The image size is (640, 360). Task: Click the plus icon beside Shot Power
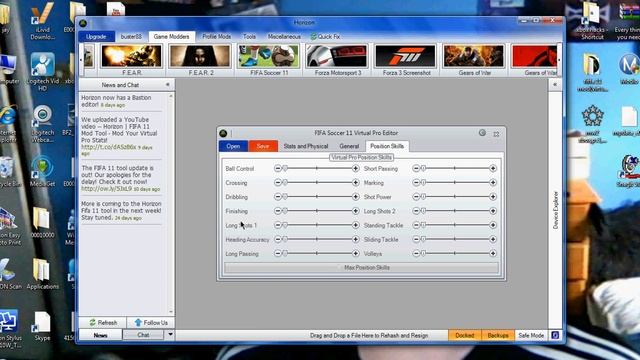tap(493, 197)
